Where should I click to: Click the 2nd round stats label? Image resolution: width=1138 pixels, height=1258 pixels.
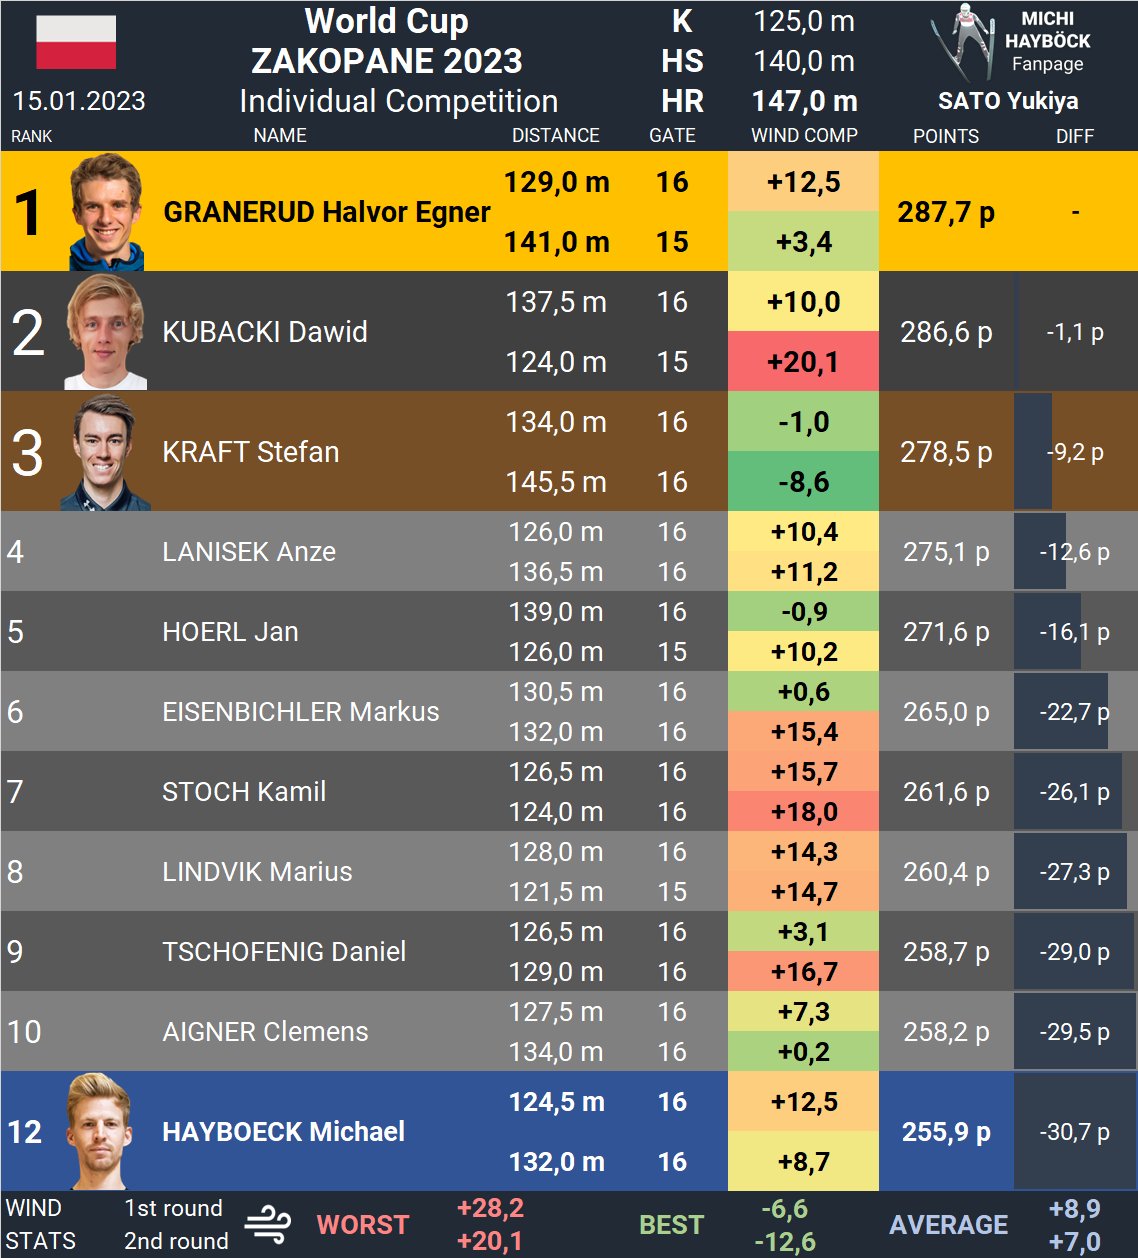coord(176,1241)
